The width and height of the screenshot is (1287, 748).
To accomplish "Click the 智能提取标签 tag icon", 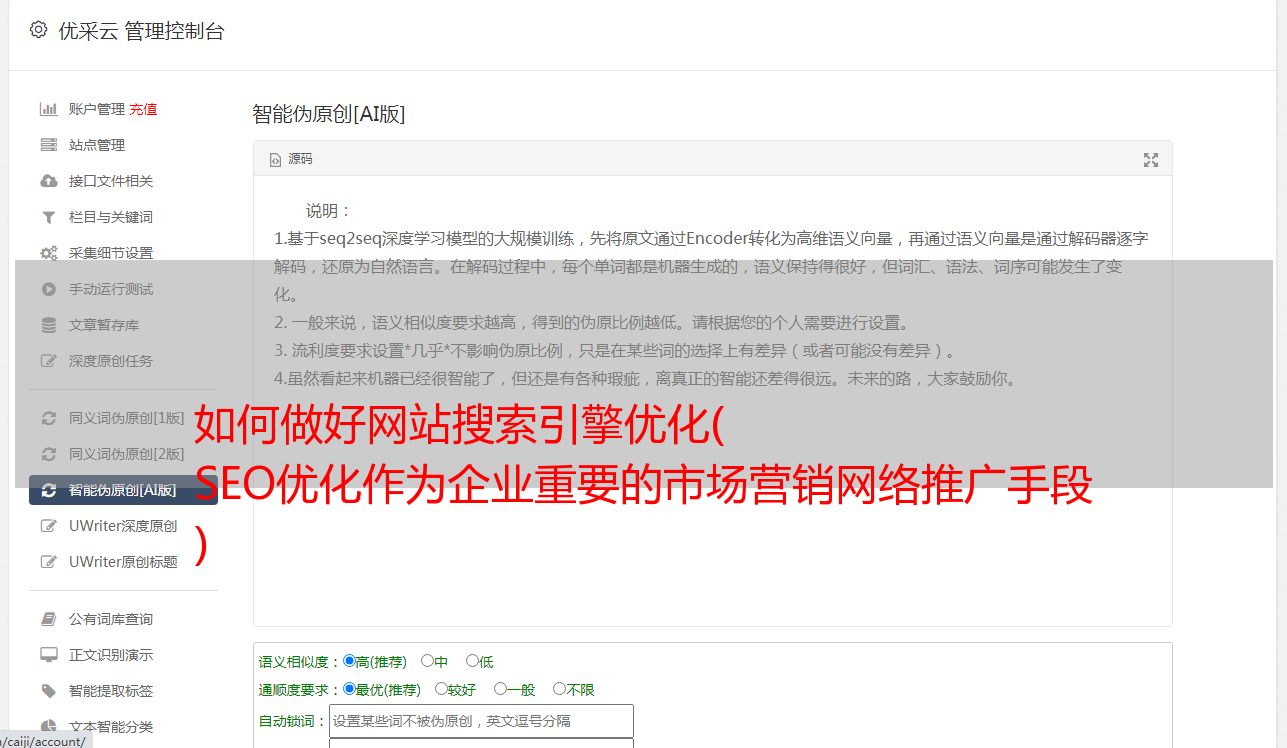I will coord(48,691).
